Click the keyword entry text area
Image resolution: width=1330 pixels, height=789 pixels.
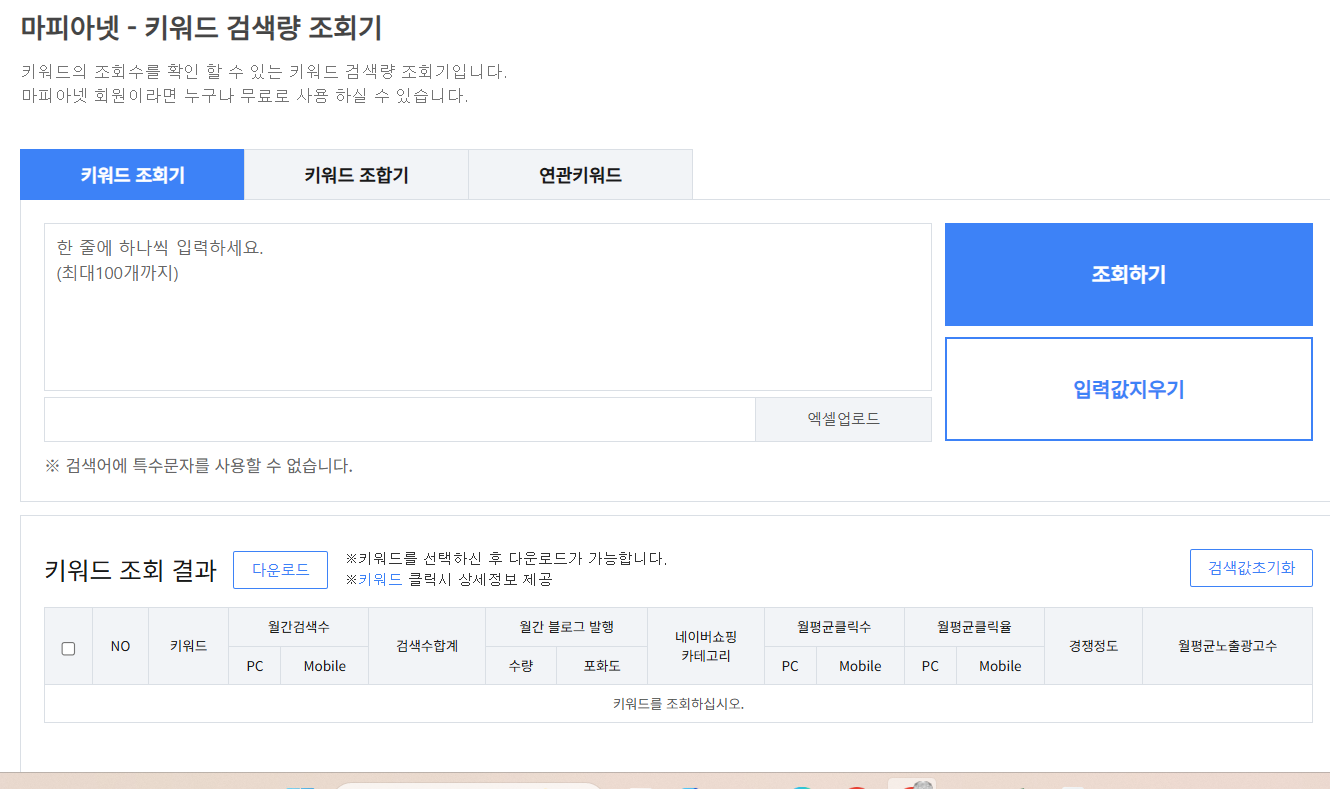pyautogui.click(x=486, y=305)
